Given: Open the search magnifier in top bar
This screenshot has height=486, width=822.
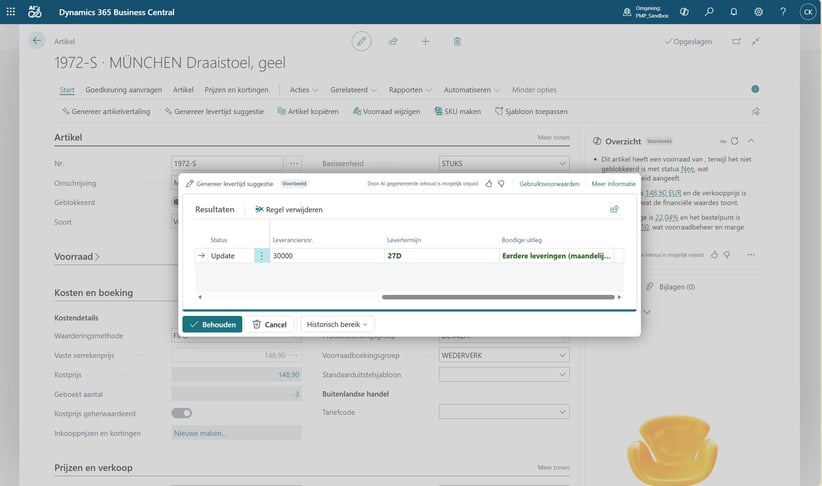Looking at the screenshot, I should tap(709, 12).
